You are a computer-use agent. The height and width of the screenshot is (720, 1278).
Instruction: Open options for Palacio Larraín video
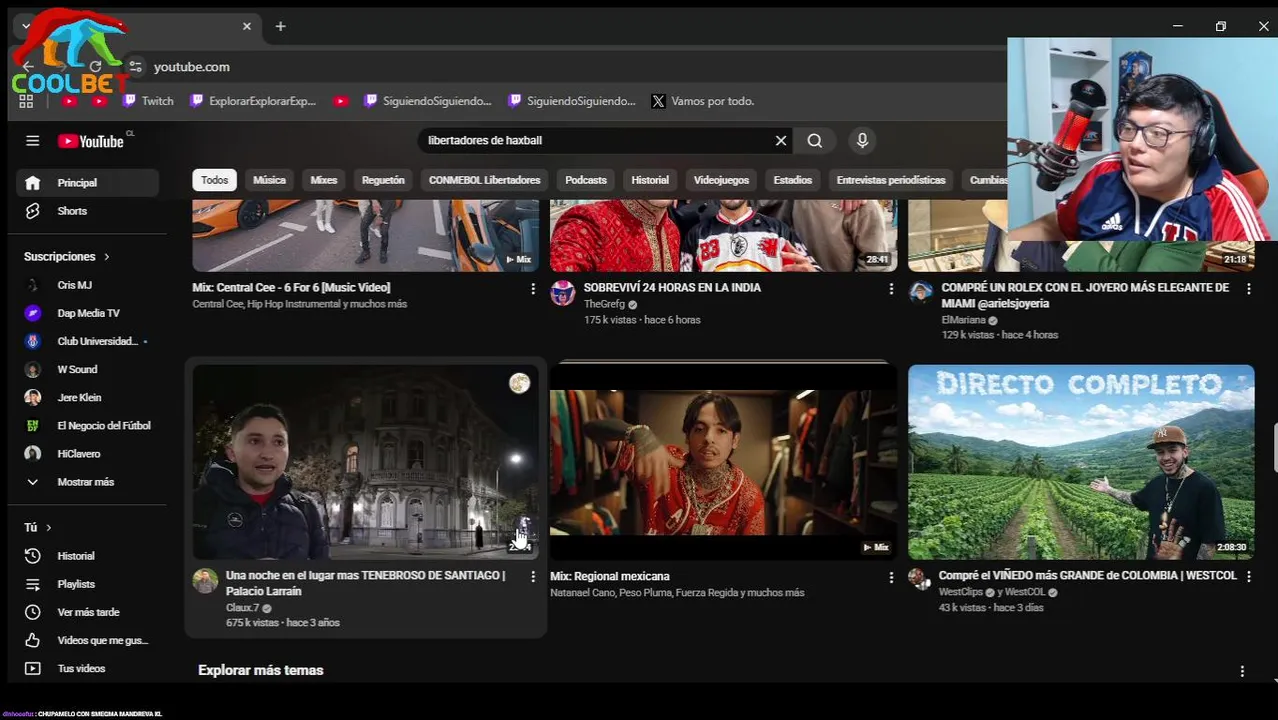(533, 576)
